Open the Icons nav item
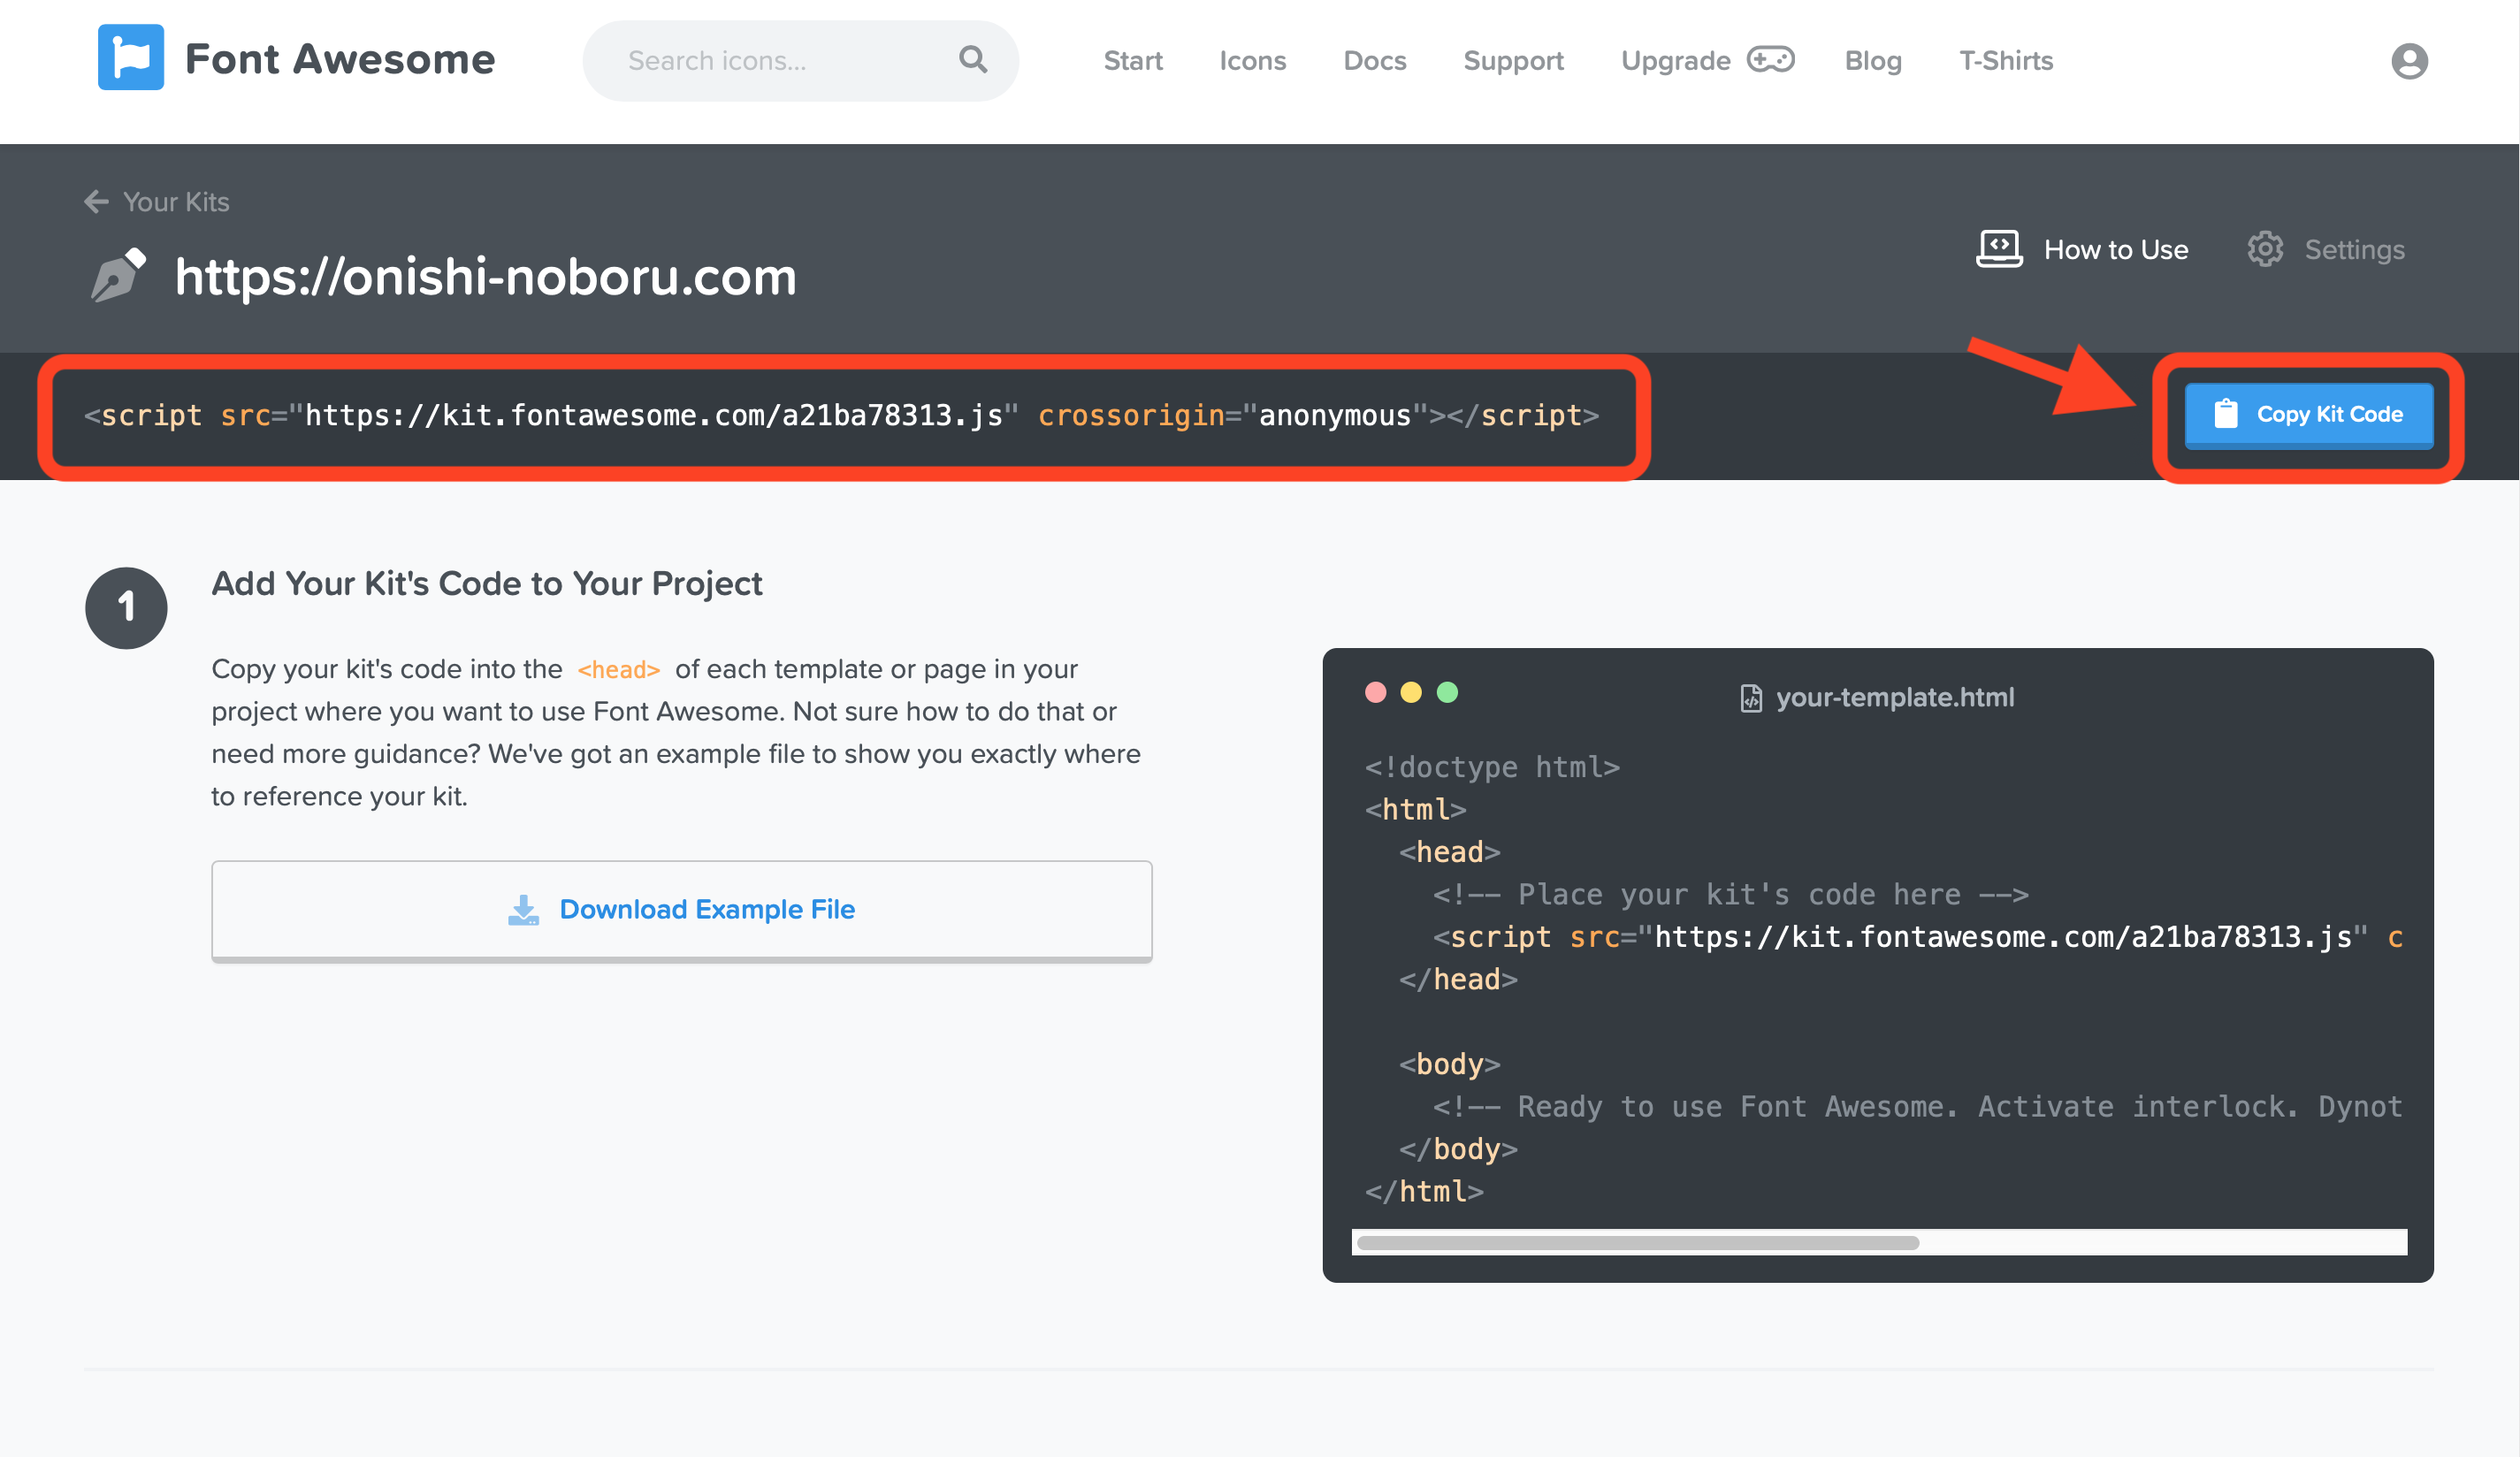Screen dimensions: 2520x1457 [1252, 61]
